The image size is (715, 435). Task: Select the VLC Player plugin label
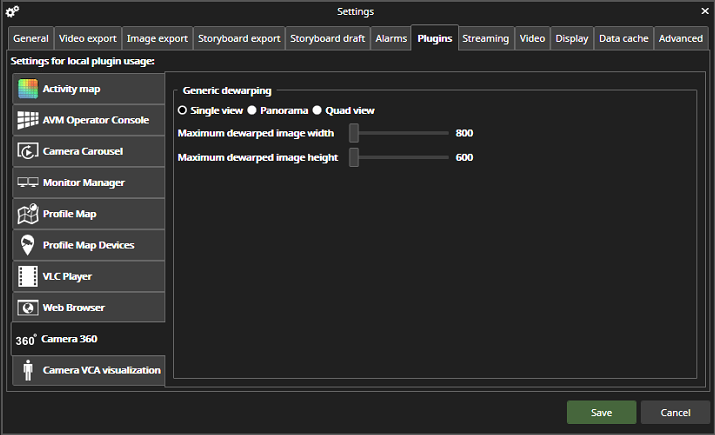tap(67, 276)
